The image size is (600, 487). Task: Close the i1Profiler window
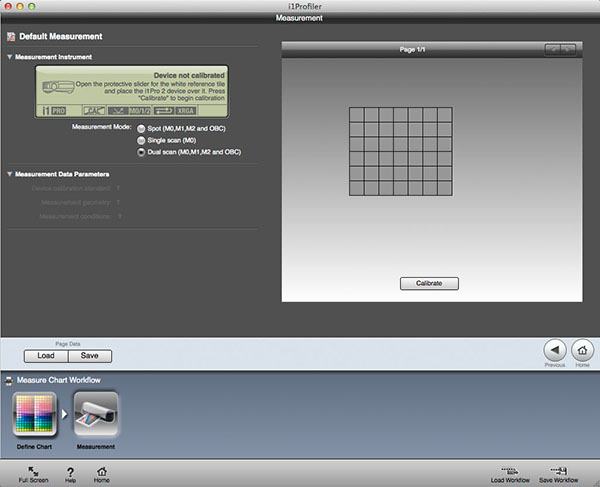[8, 6]
